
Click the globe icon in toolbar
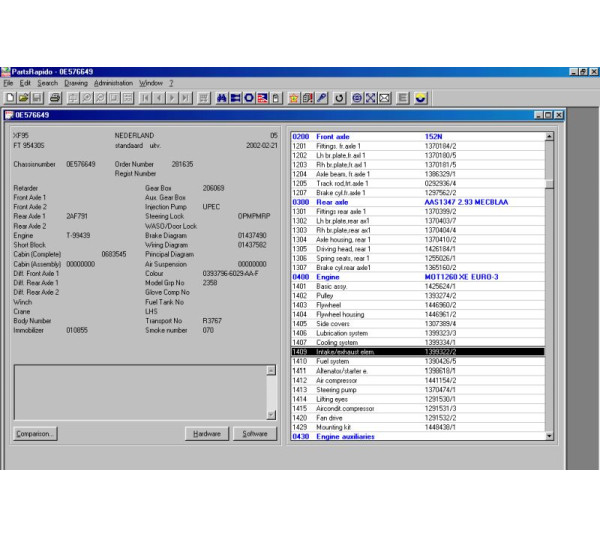click(x=357, y=98)
